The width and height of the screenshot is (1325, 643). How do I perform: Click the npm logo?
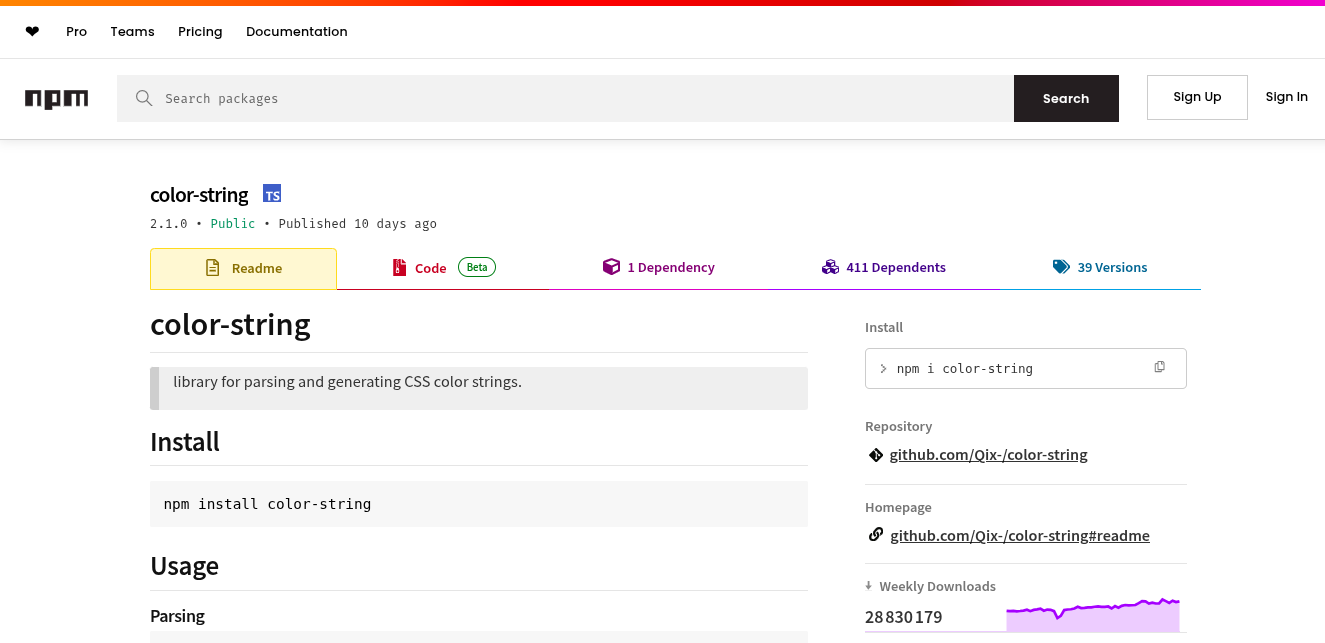[57, 98]
